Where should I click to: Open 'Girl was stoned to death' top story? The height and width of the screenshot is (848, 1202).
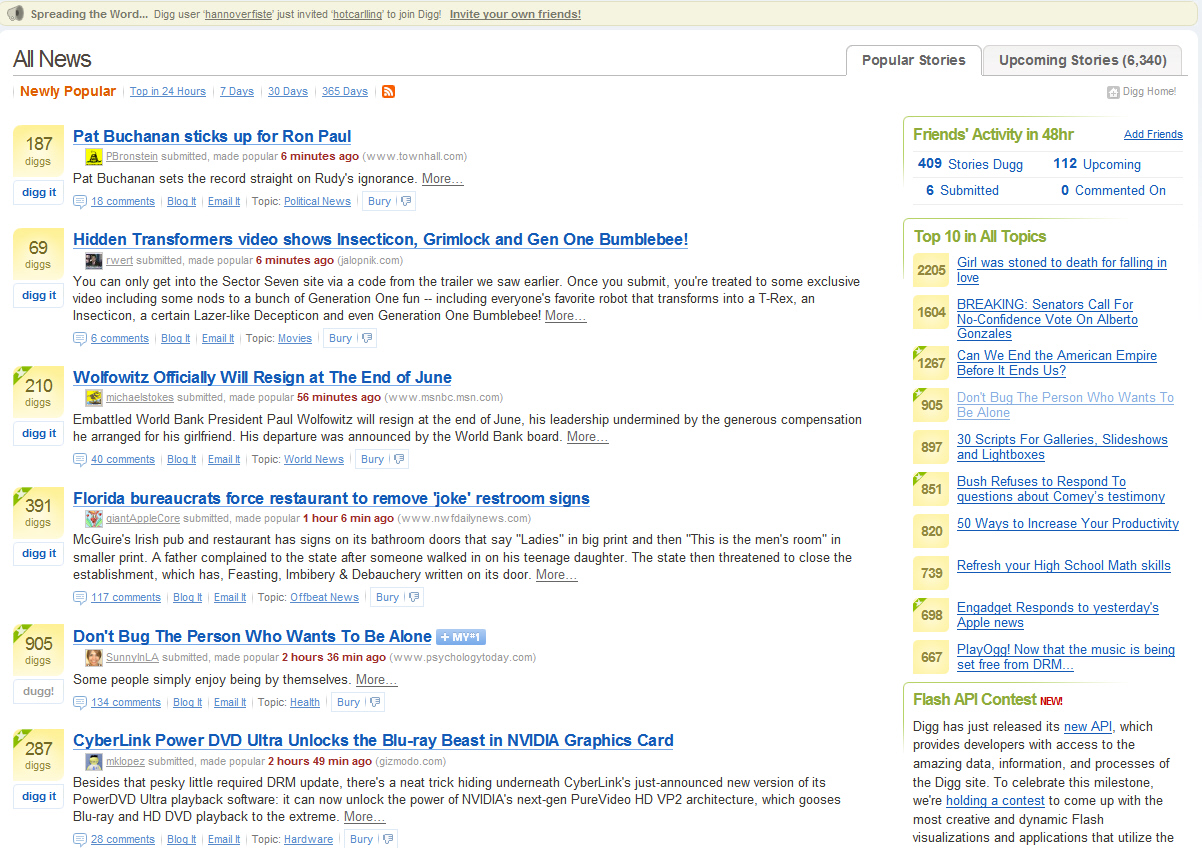pos(1062,270)
